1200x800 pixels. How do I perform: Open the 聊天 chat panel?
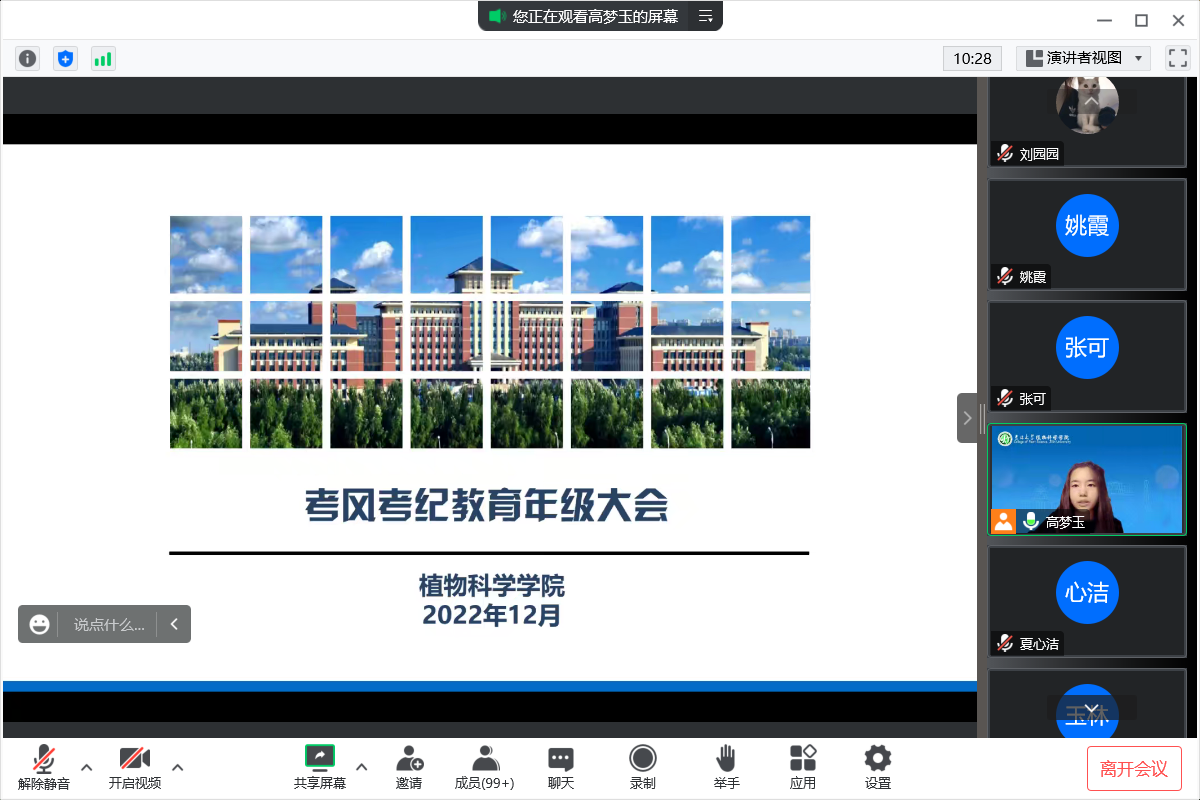(x=561, y=767)
